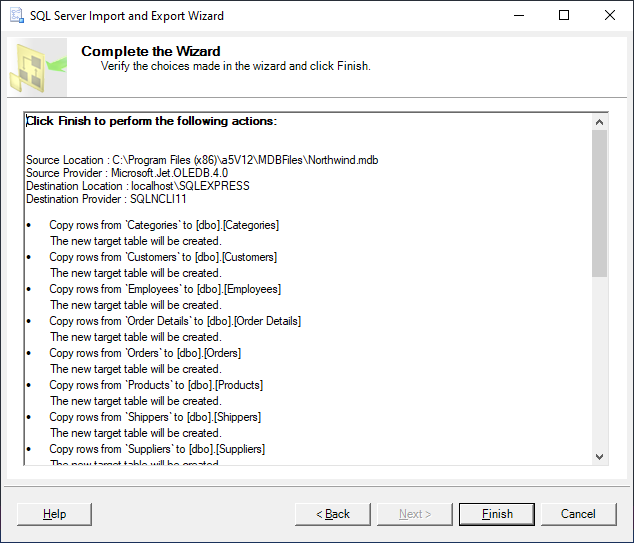Click 'Copy rows from Products' line
This screenshot has height=543, width=634.
[x=156, y=385]
